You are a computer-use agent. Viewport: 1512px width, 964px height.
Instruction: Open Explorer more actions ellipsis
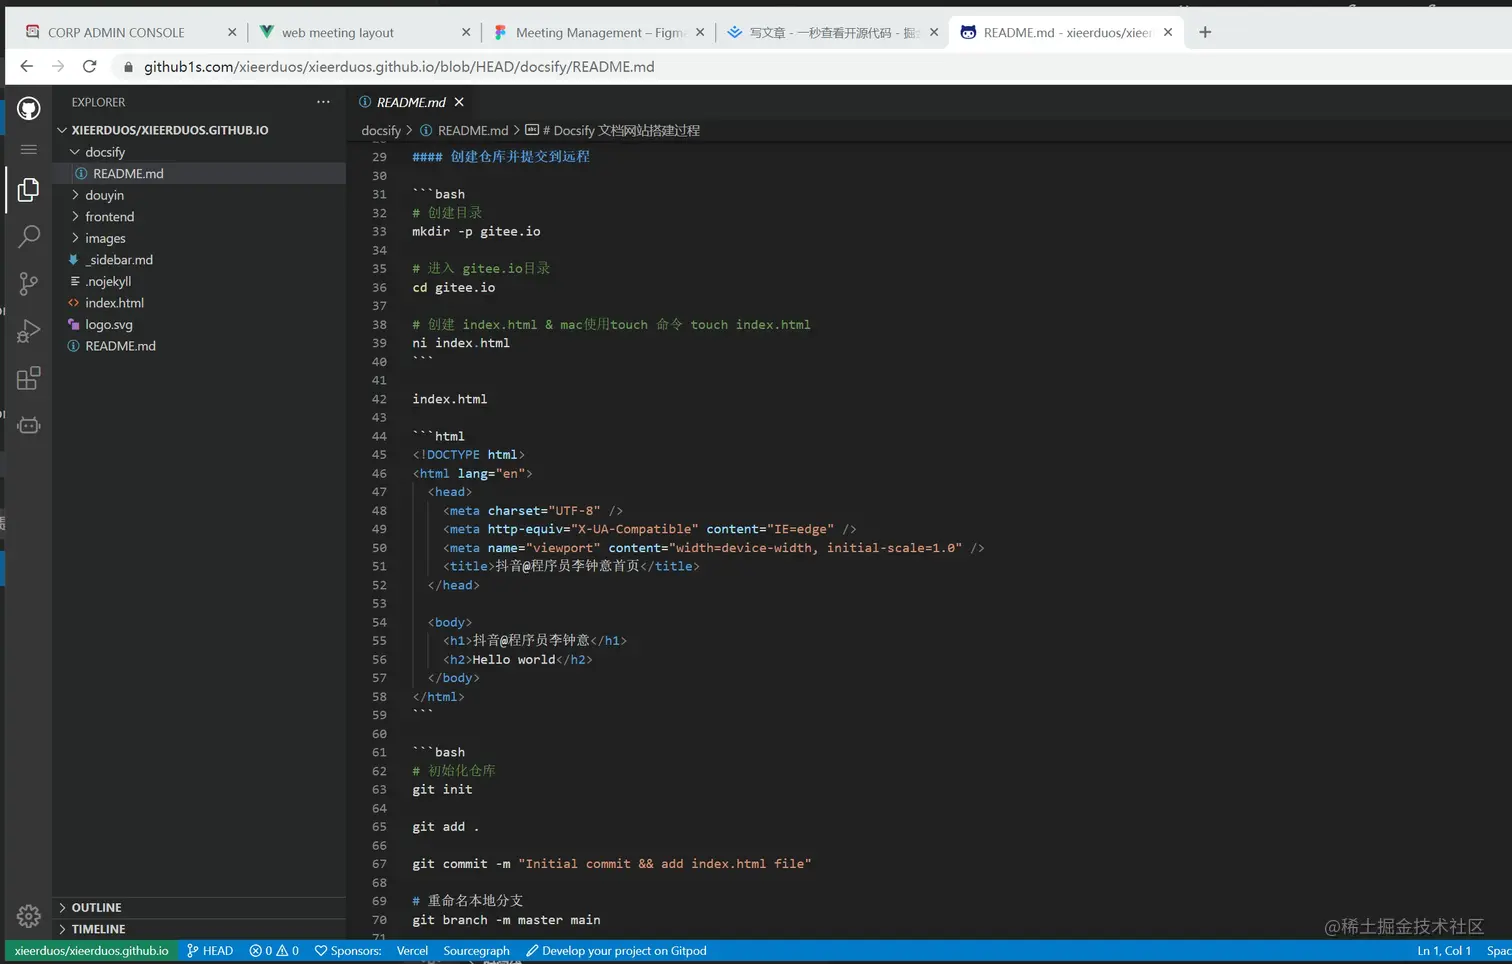[x=323, y=102]
